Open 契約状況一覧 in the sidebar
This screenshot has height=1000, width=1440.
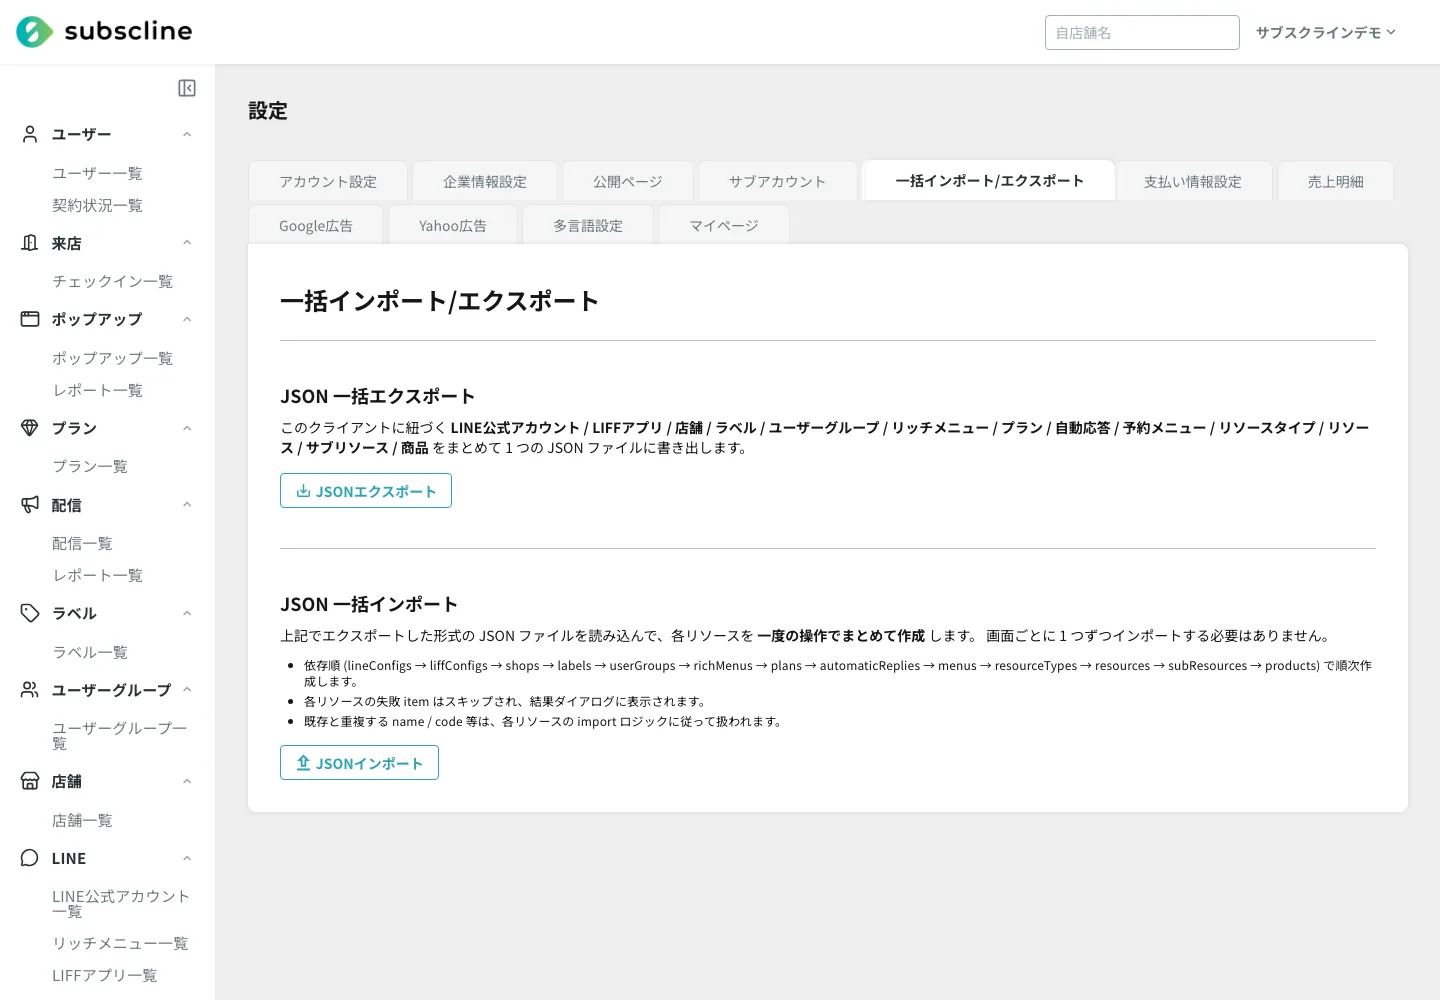tap(97, 205)
